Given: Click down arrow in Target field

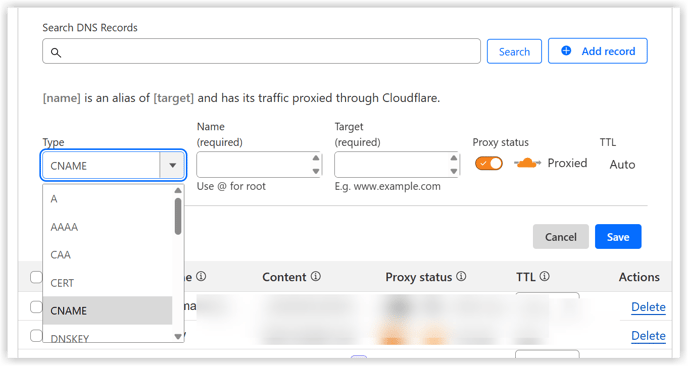Looking at the screenshot, I should [x=454, y=172].
